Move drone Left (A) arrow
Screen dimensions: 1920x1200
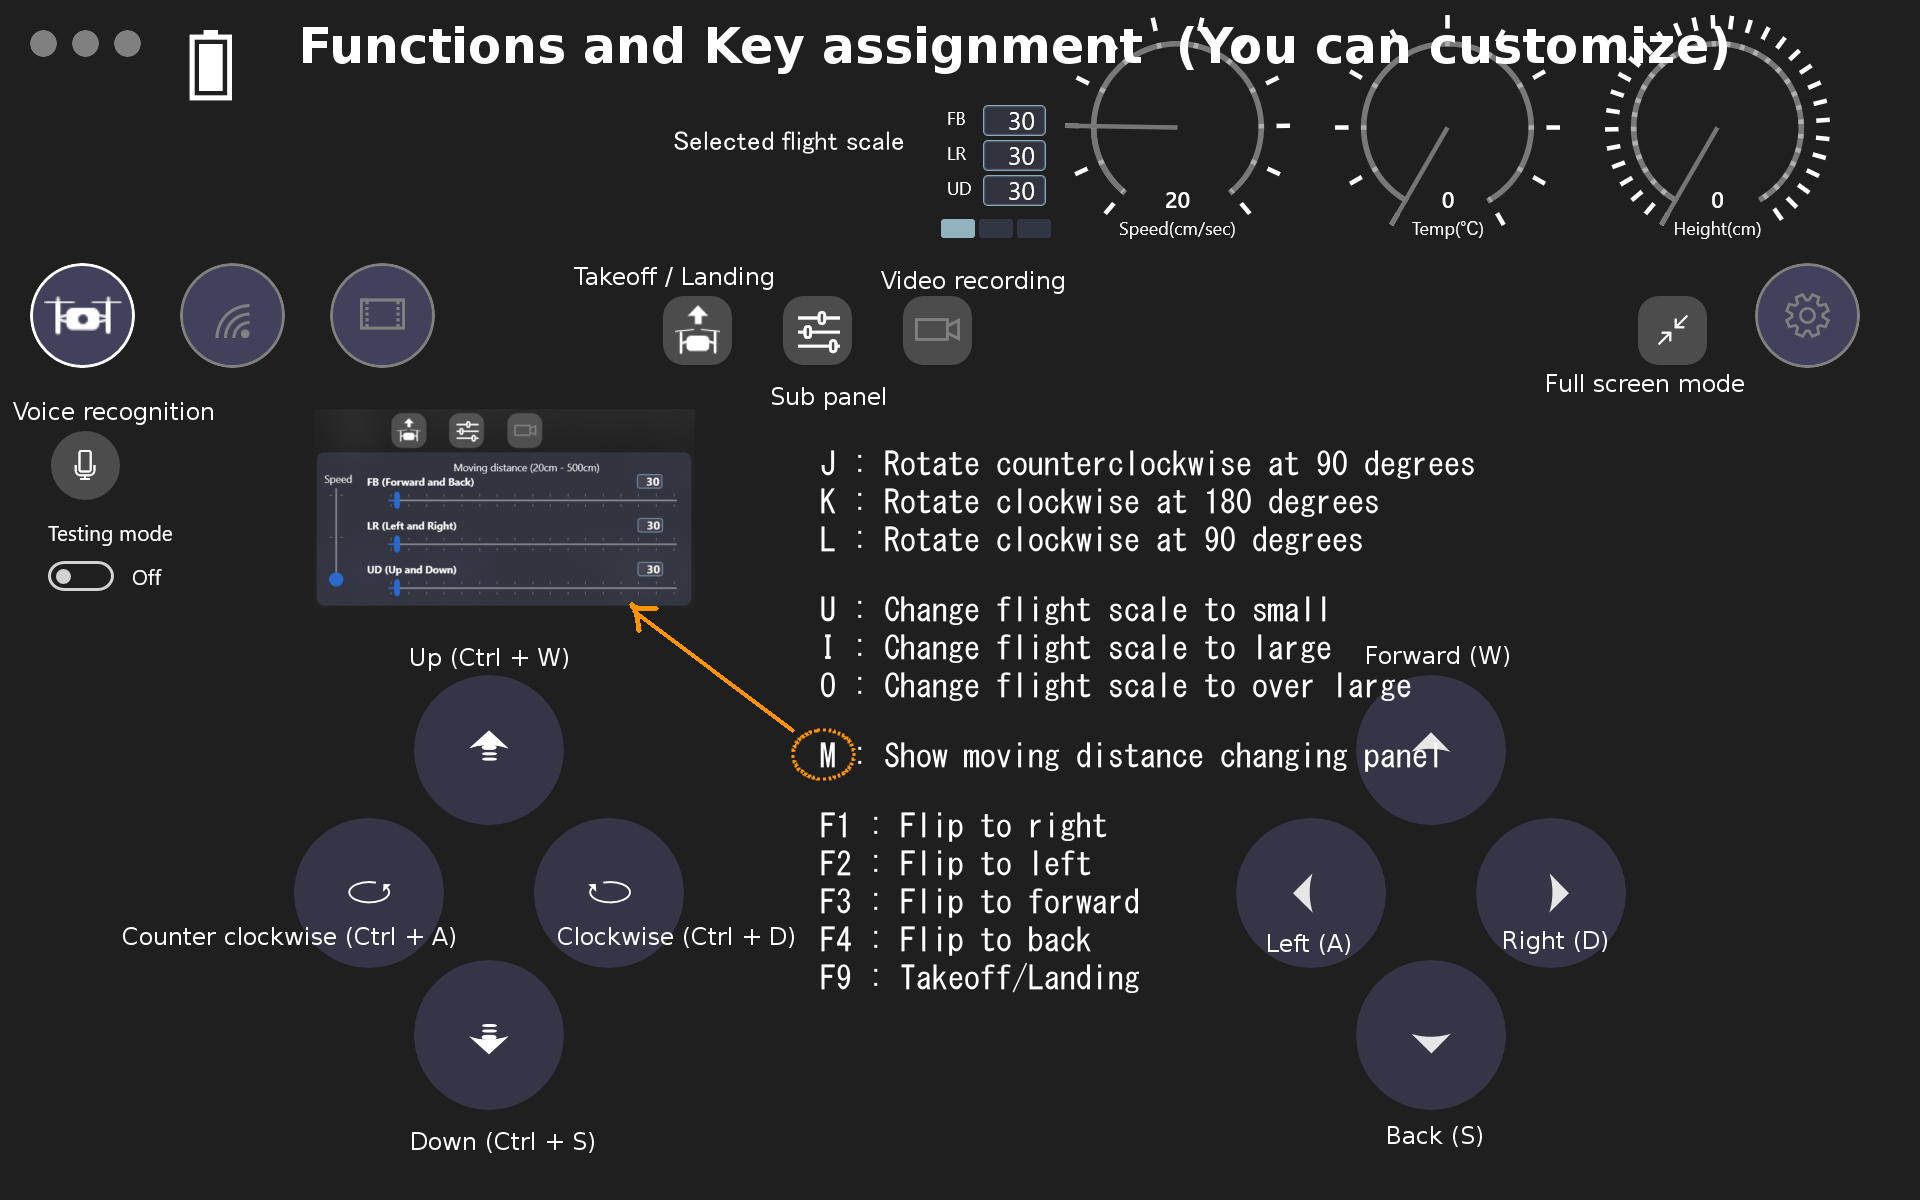pos(1310,892)
